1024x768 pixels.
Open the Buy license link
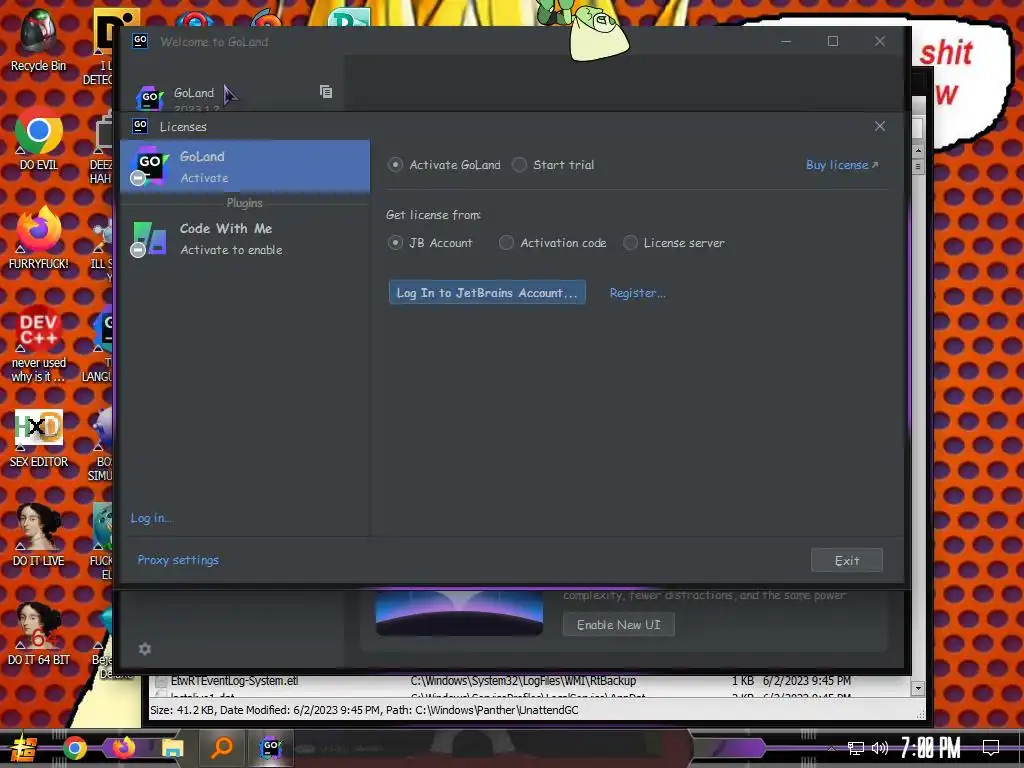(x=842, y=165)
